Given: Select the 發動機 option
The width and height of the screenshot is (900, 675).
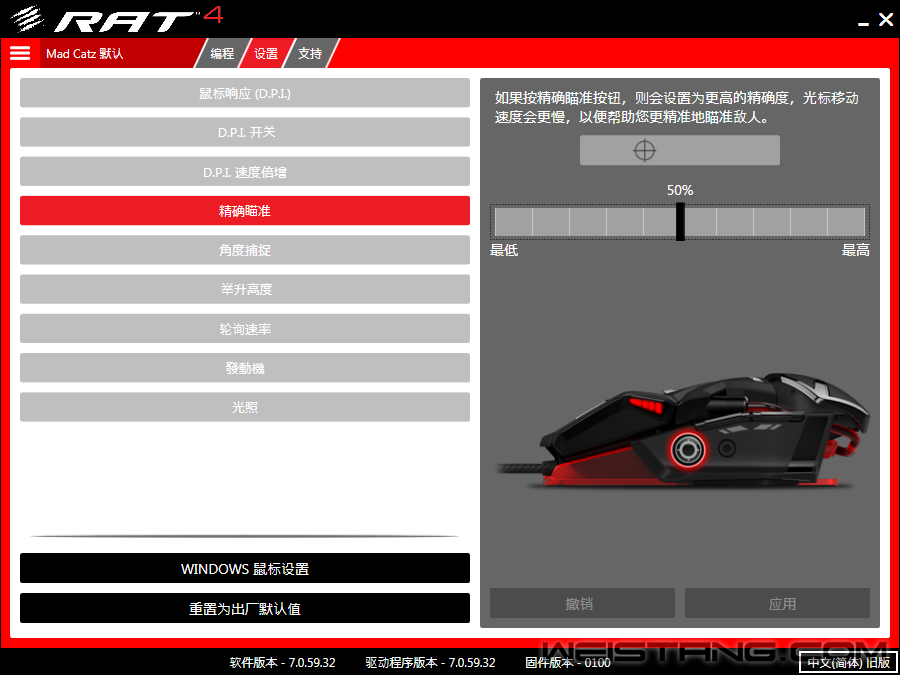Looking at the screenshot, I should click(245, 368).
